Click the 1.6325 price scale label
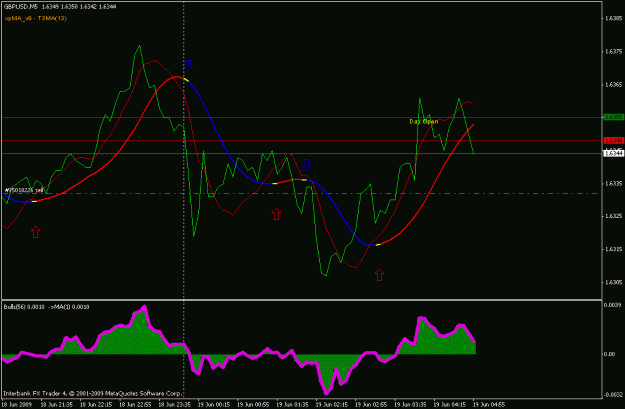625x409 pixels. click(613, 216)
